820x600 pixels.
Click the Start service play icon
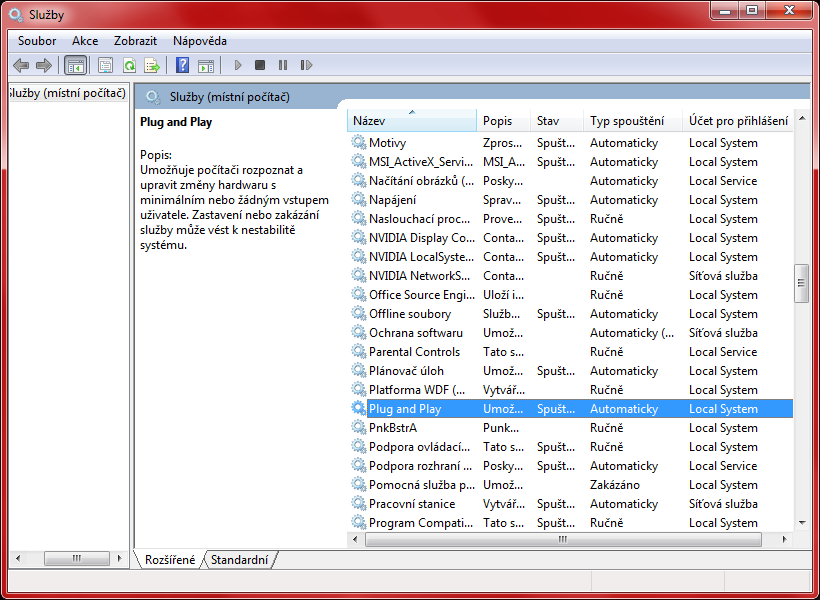(x=238, y=65)
